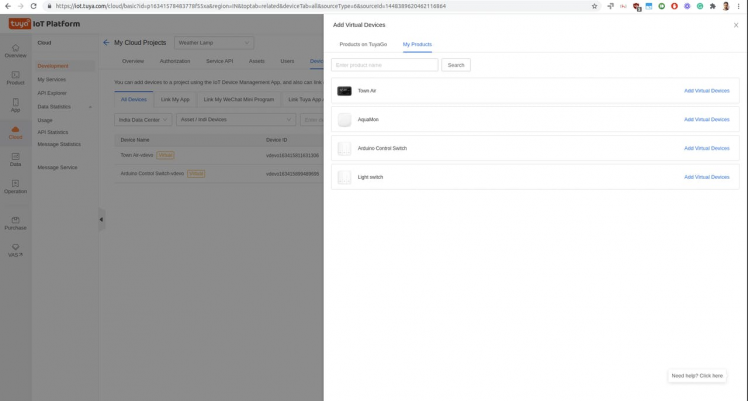
Task: Add virtual device for AquaMon
Action: coord(706,120)
